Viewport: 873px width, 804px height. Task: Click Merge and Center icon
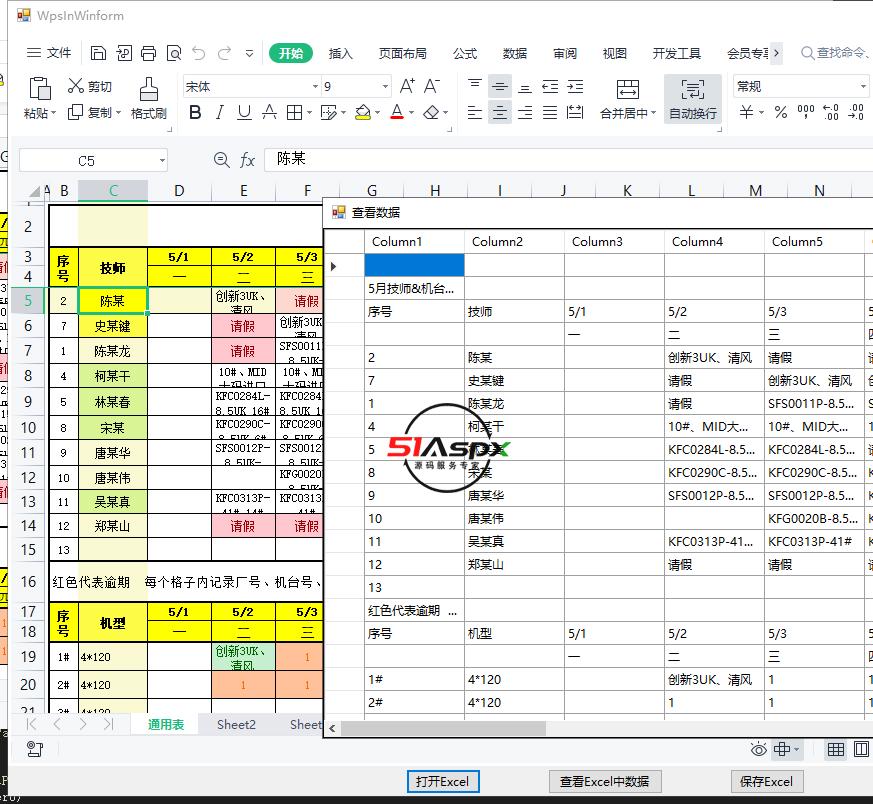point(627,89)
